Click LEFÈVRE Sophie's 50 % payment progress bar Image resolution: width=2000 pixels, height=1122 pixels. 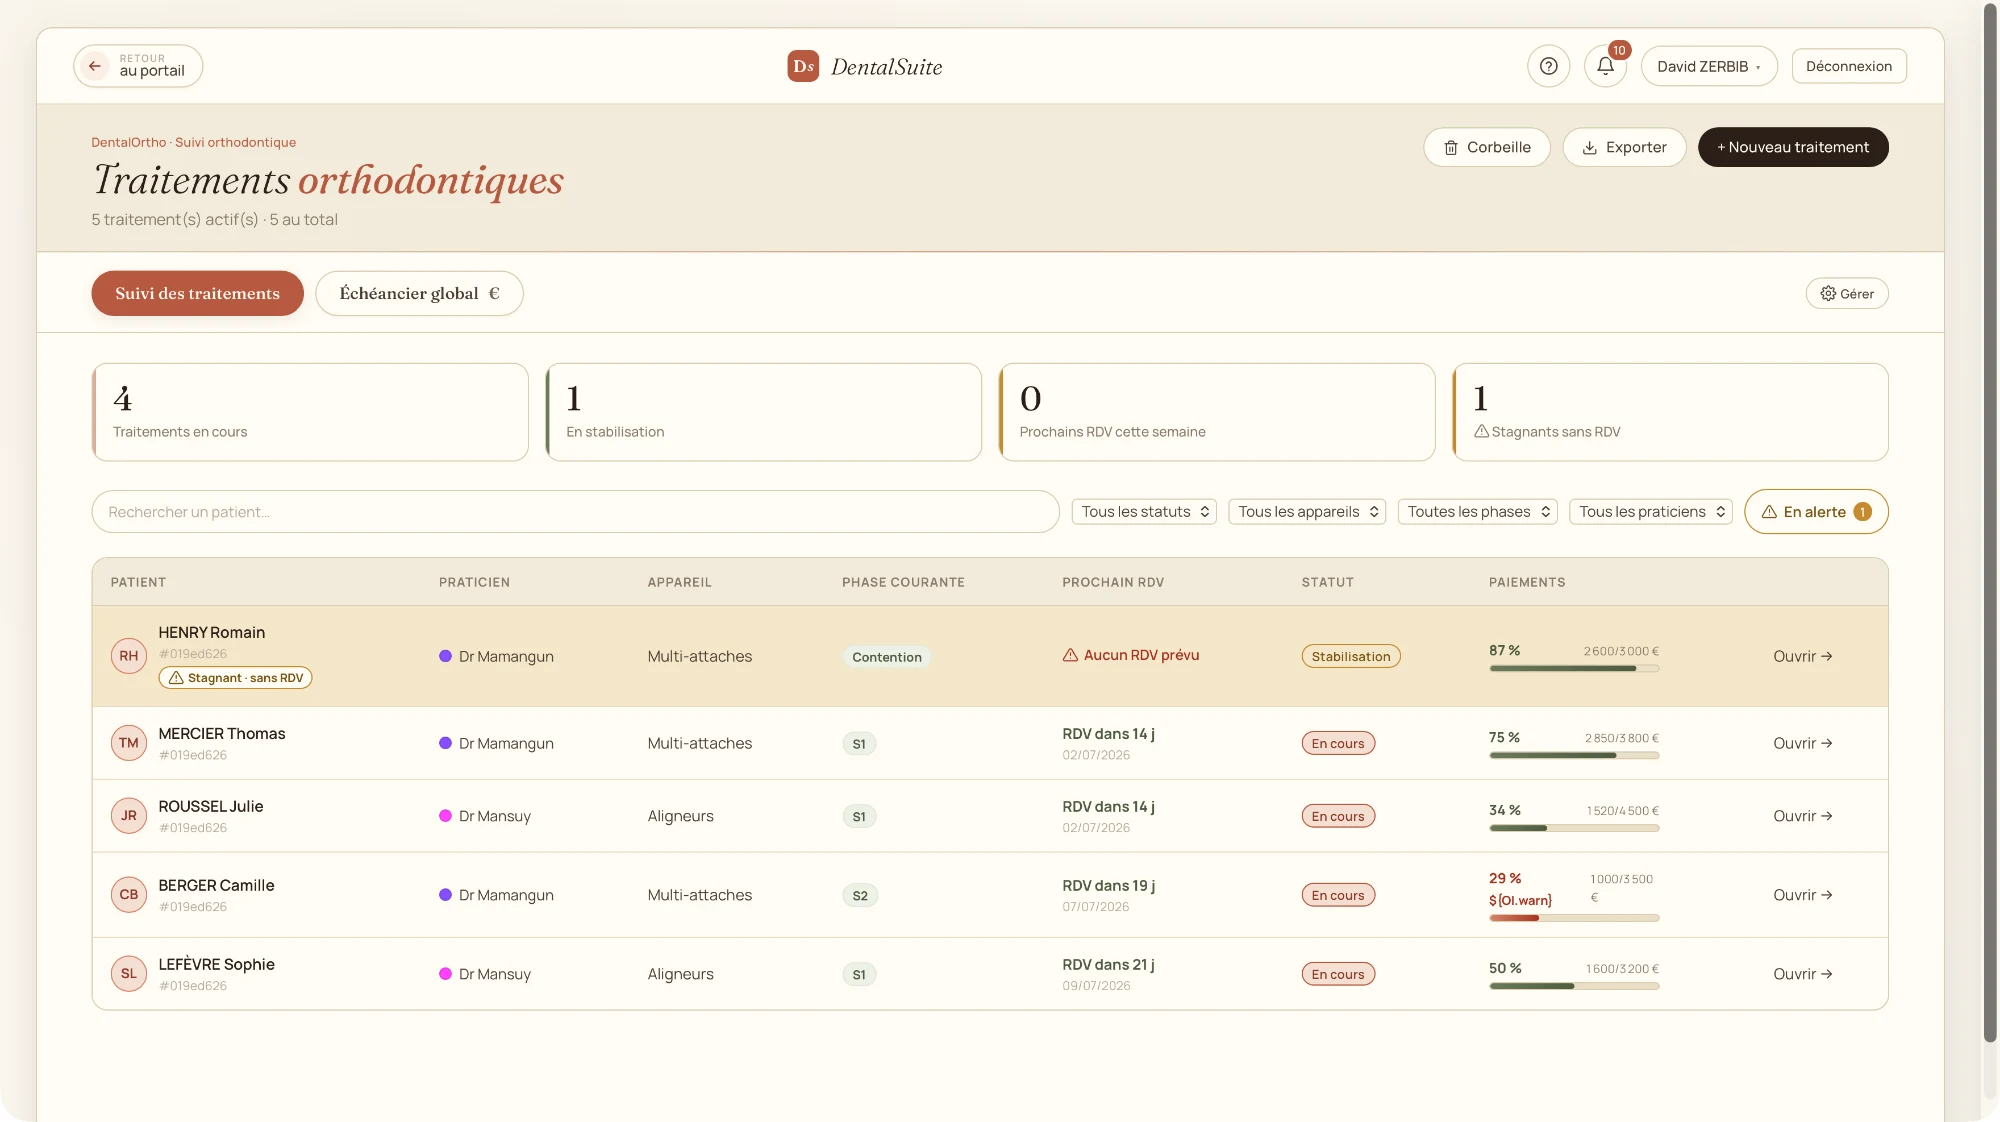click(1574, 987)
